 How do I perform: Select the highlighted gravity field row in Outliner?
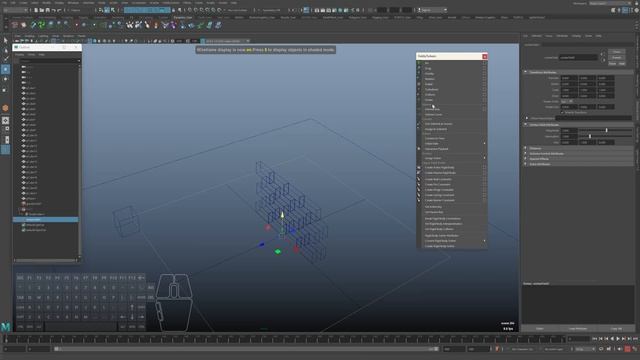(x=46, y=220)
